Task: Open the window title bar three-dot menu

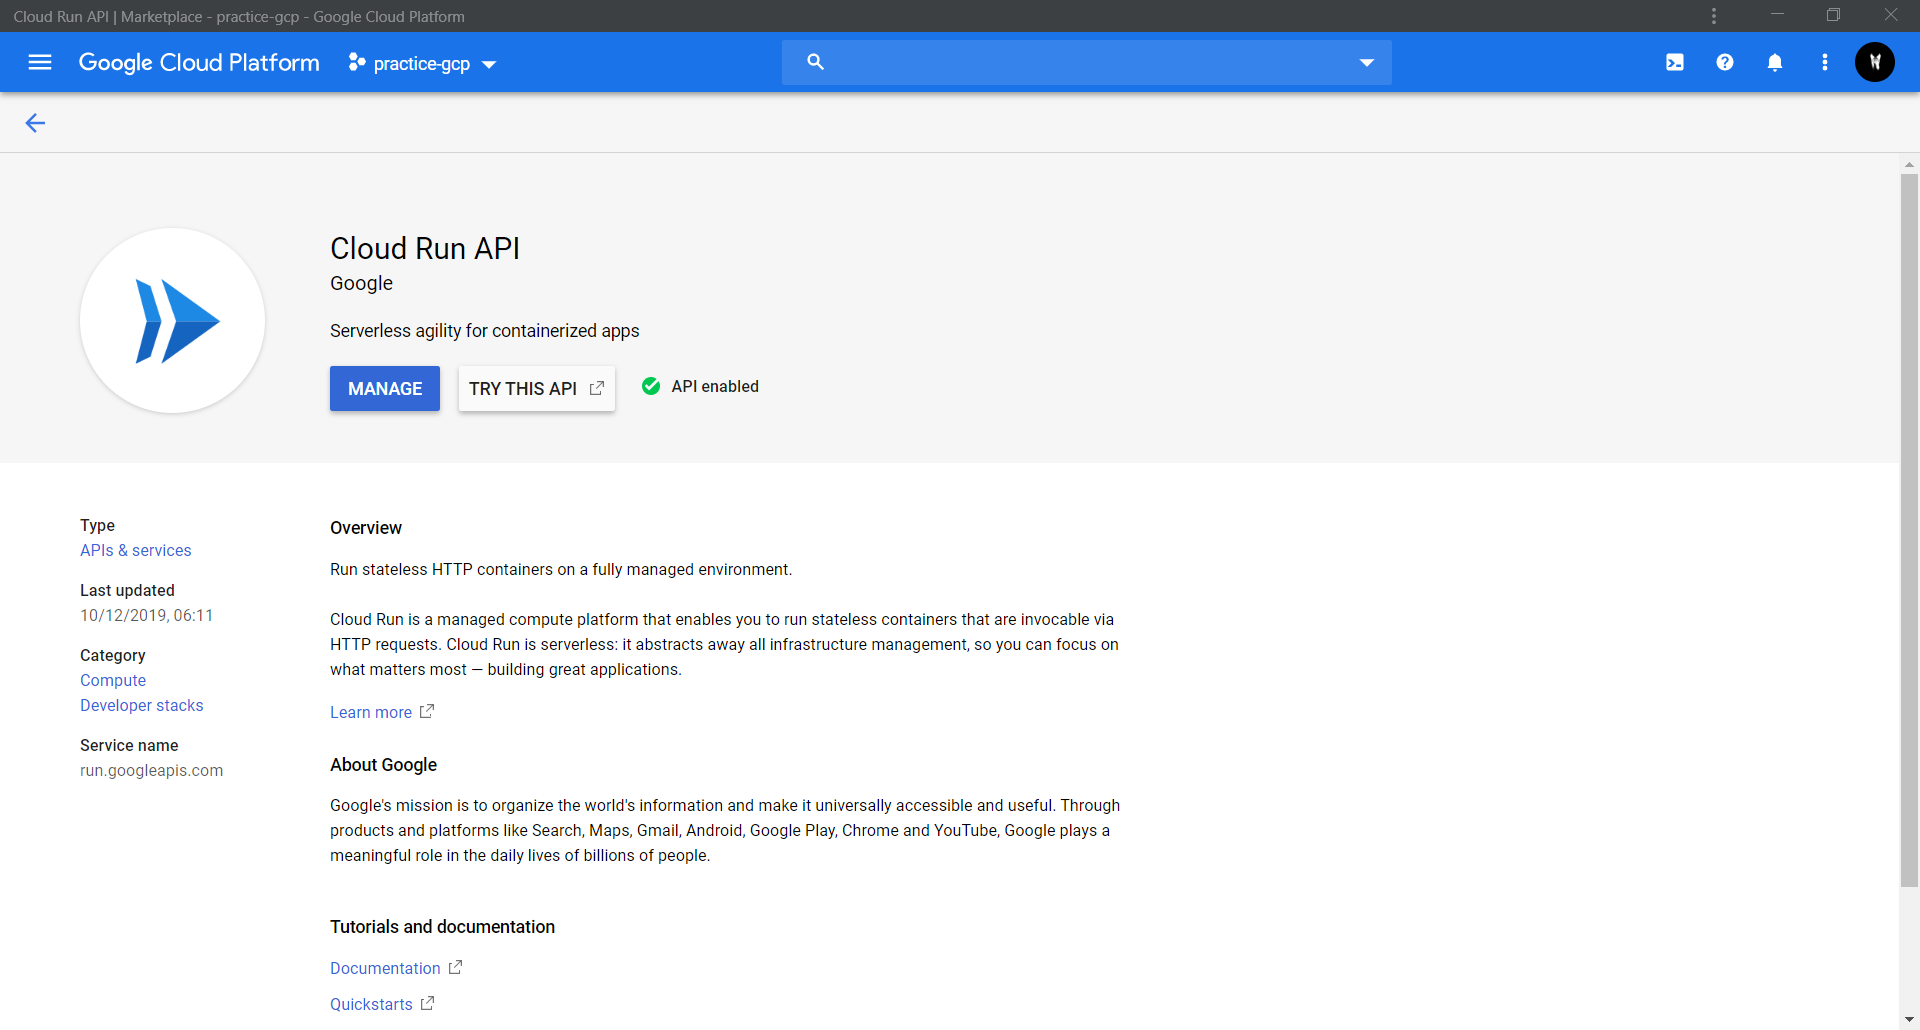Action: tap(1714, 16)
